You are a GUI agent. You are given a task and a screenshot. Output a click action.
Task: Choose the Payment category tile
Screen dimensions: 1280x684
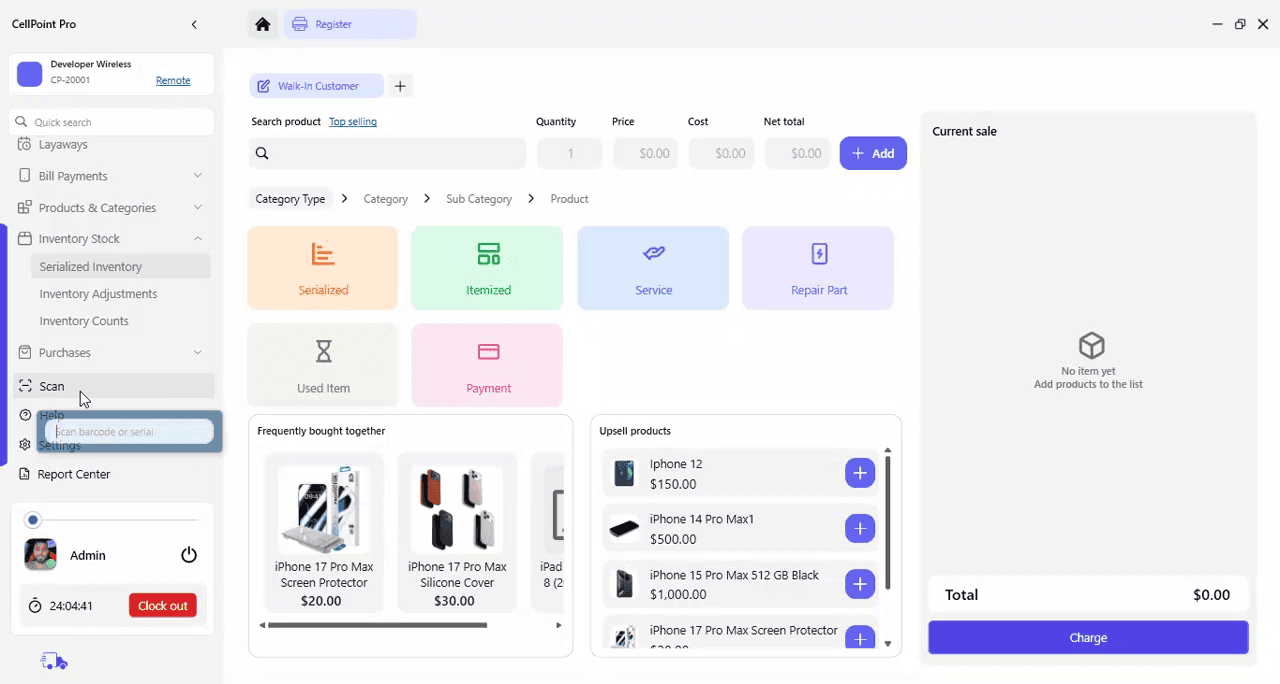(488, 365)
